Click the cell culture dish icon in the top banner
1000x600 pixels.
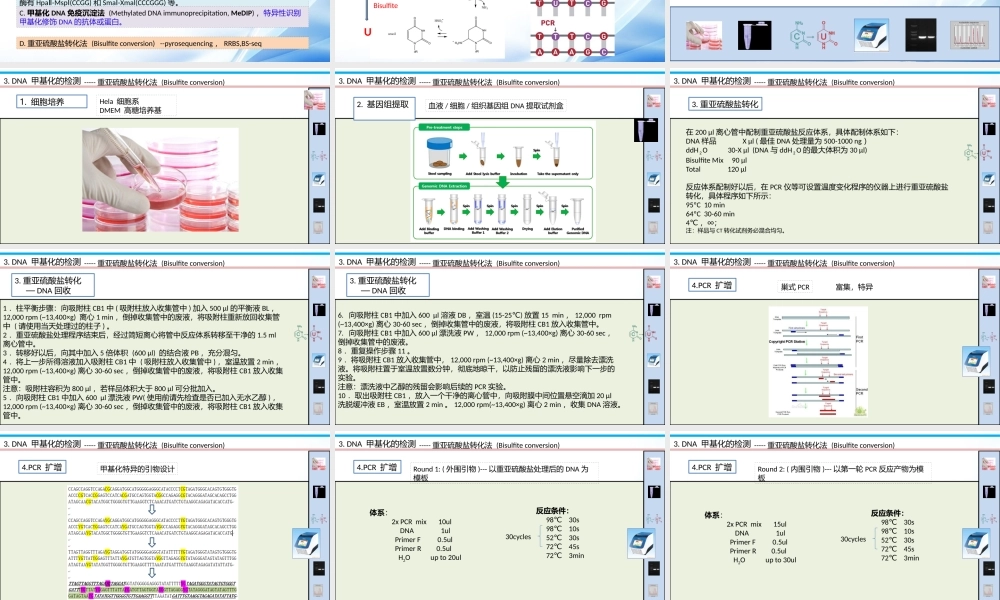click(705, 33)
